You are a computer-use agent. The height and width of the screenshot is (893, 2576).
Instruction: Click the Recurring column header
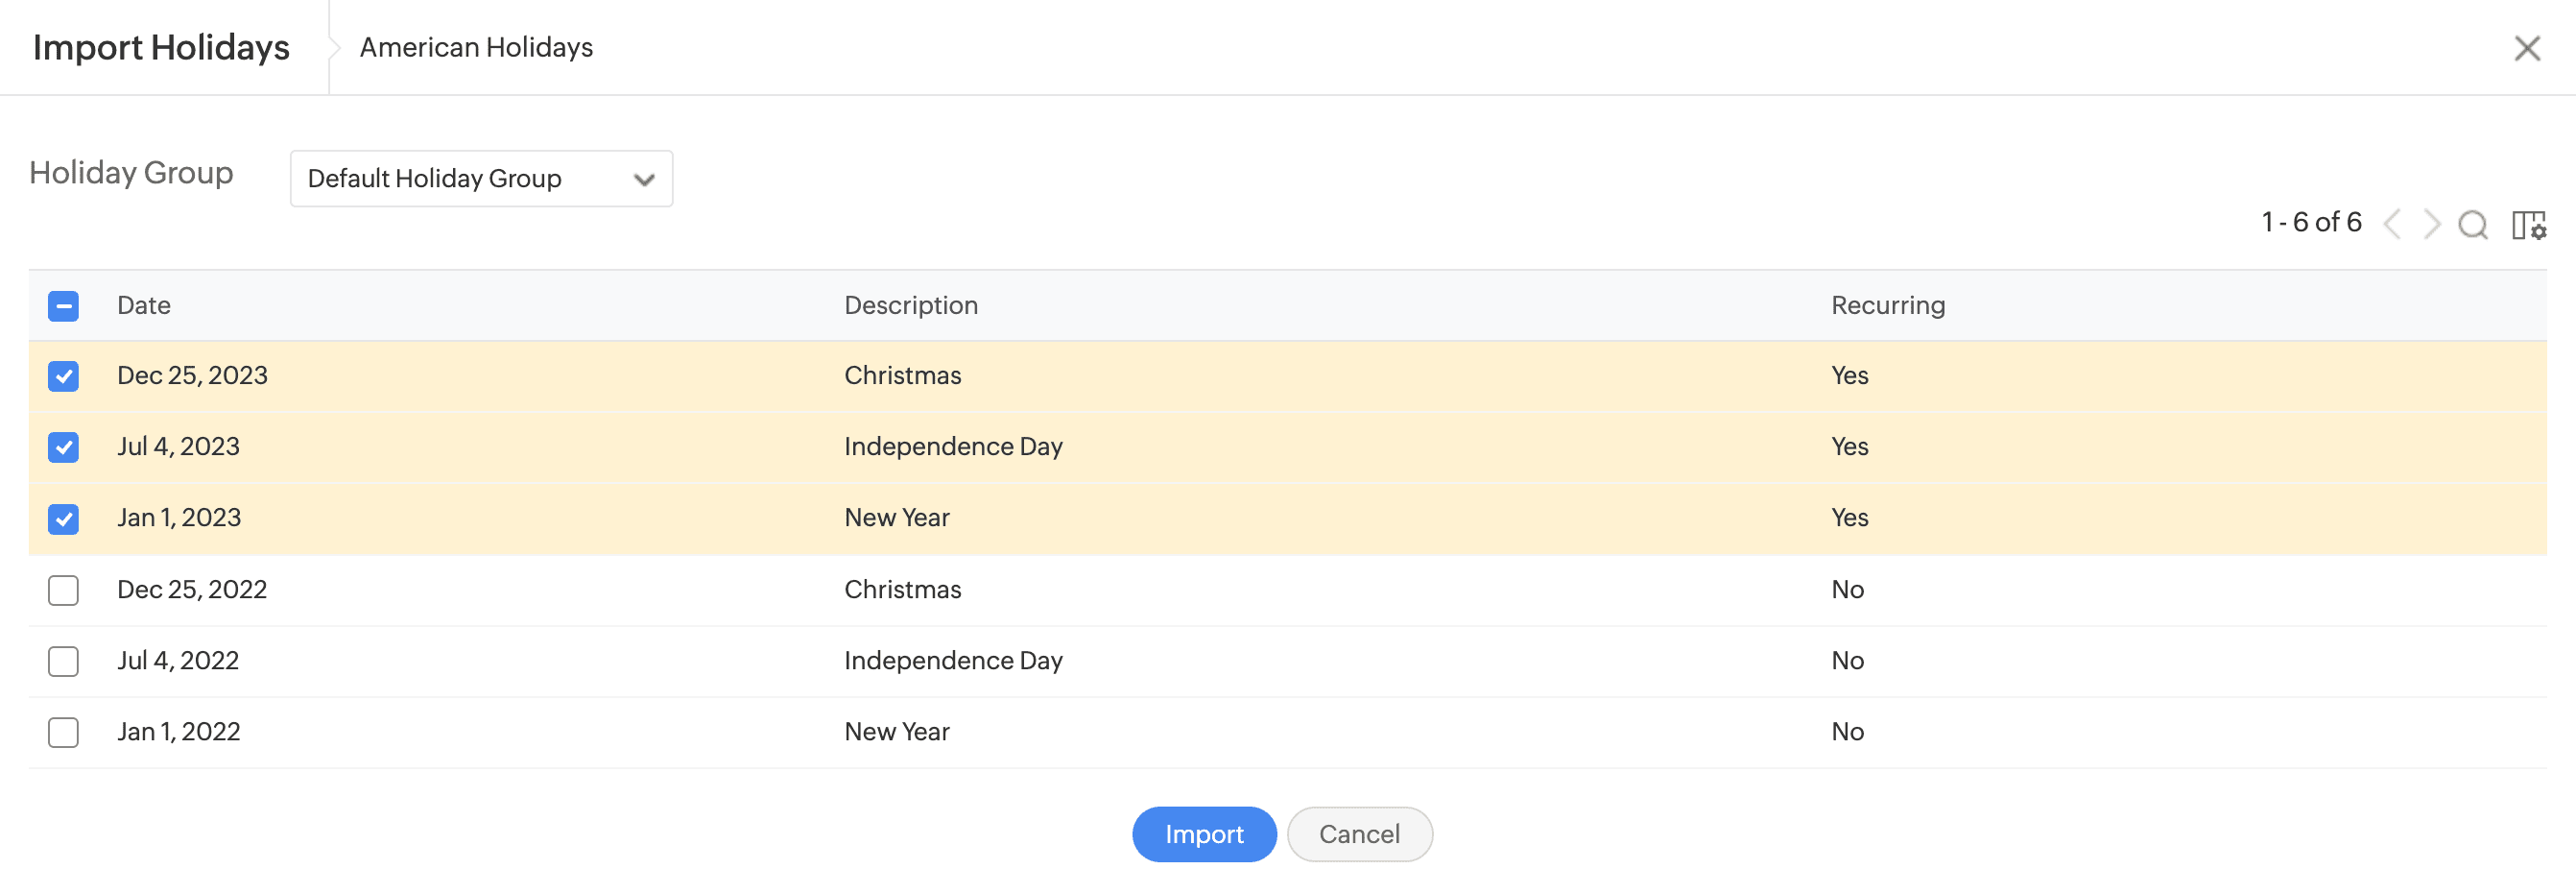tap(1887, 306)
